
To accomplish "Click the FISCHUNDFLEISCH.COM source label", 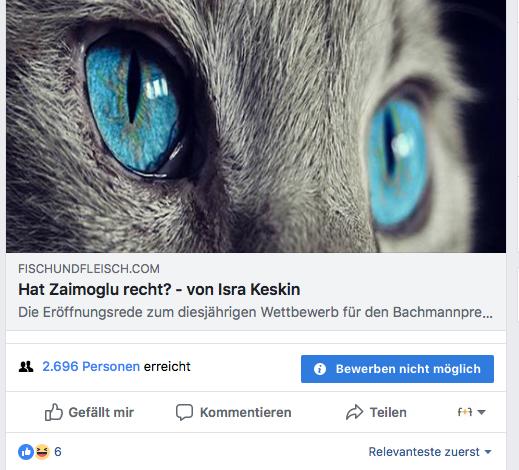I will pos(89,269).
